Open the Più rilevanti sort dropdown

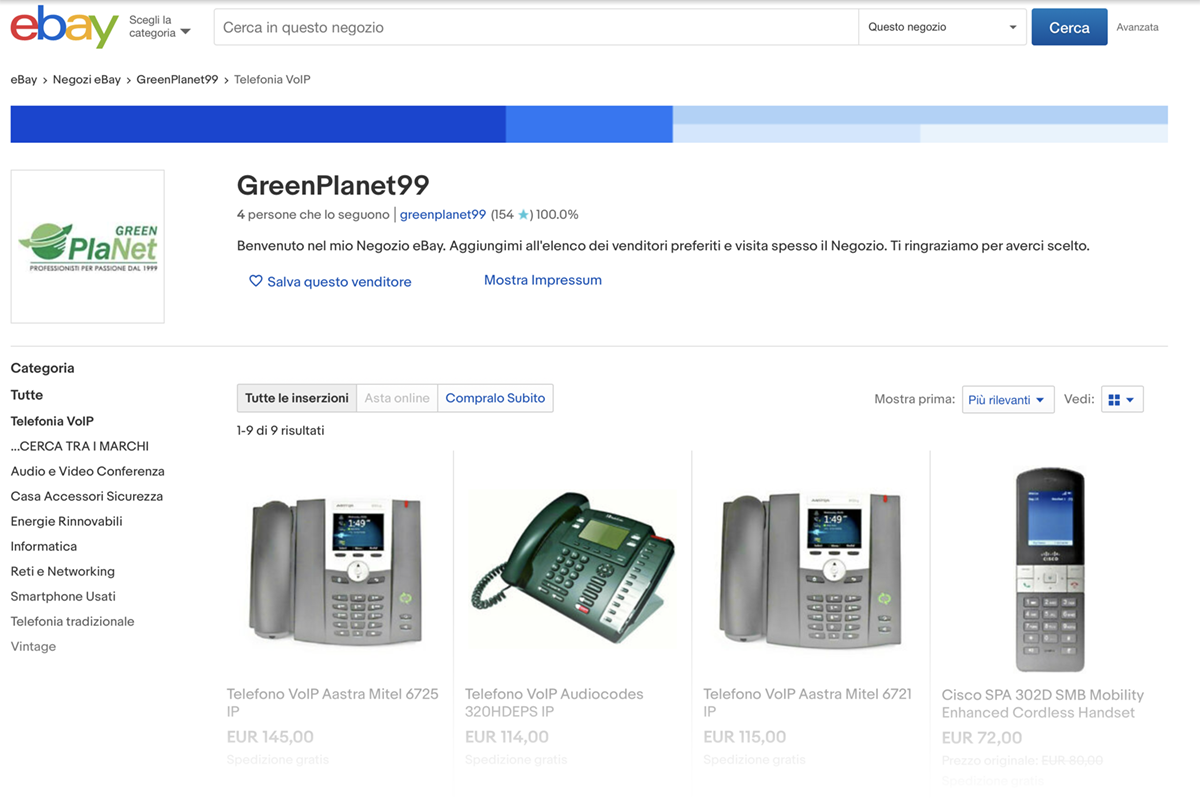(1008, 399)
